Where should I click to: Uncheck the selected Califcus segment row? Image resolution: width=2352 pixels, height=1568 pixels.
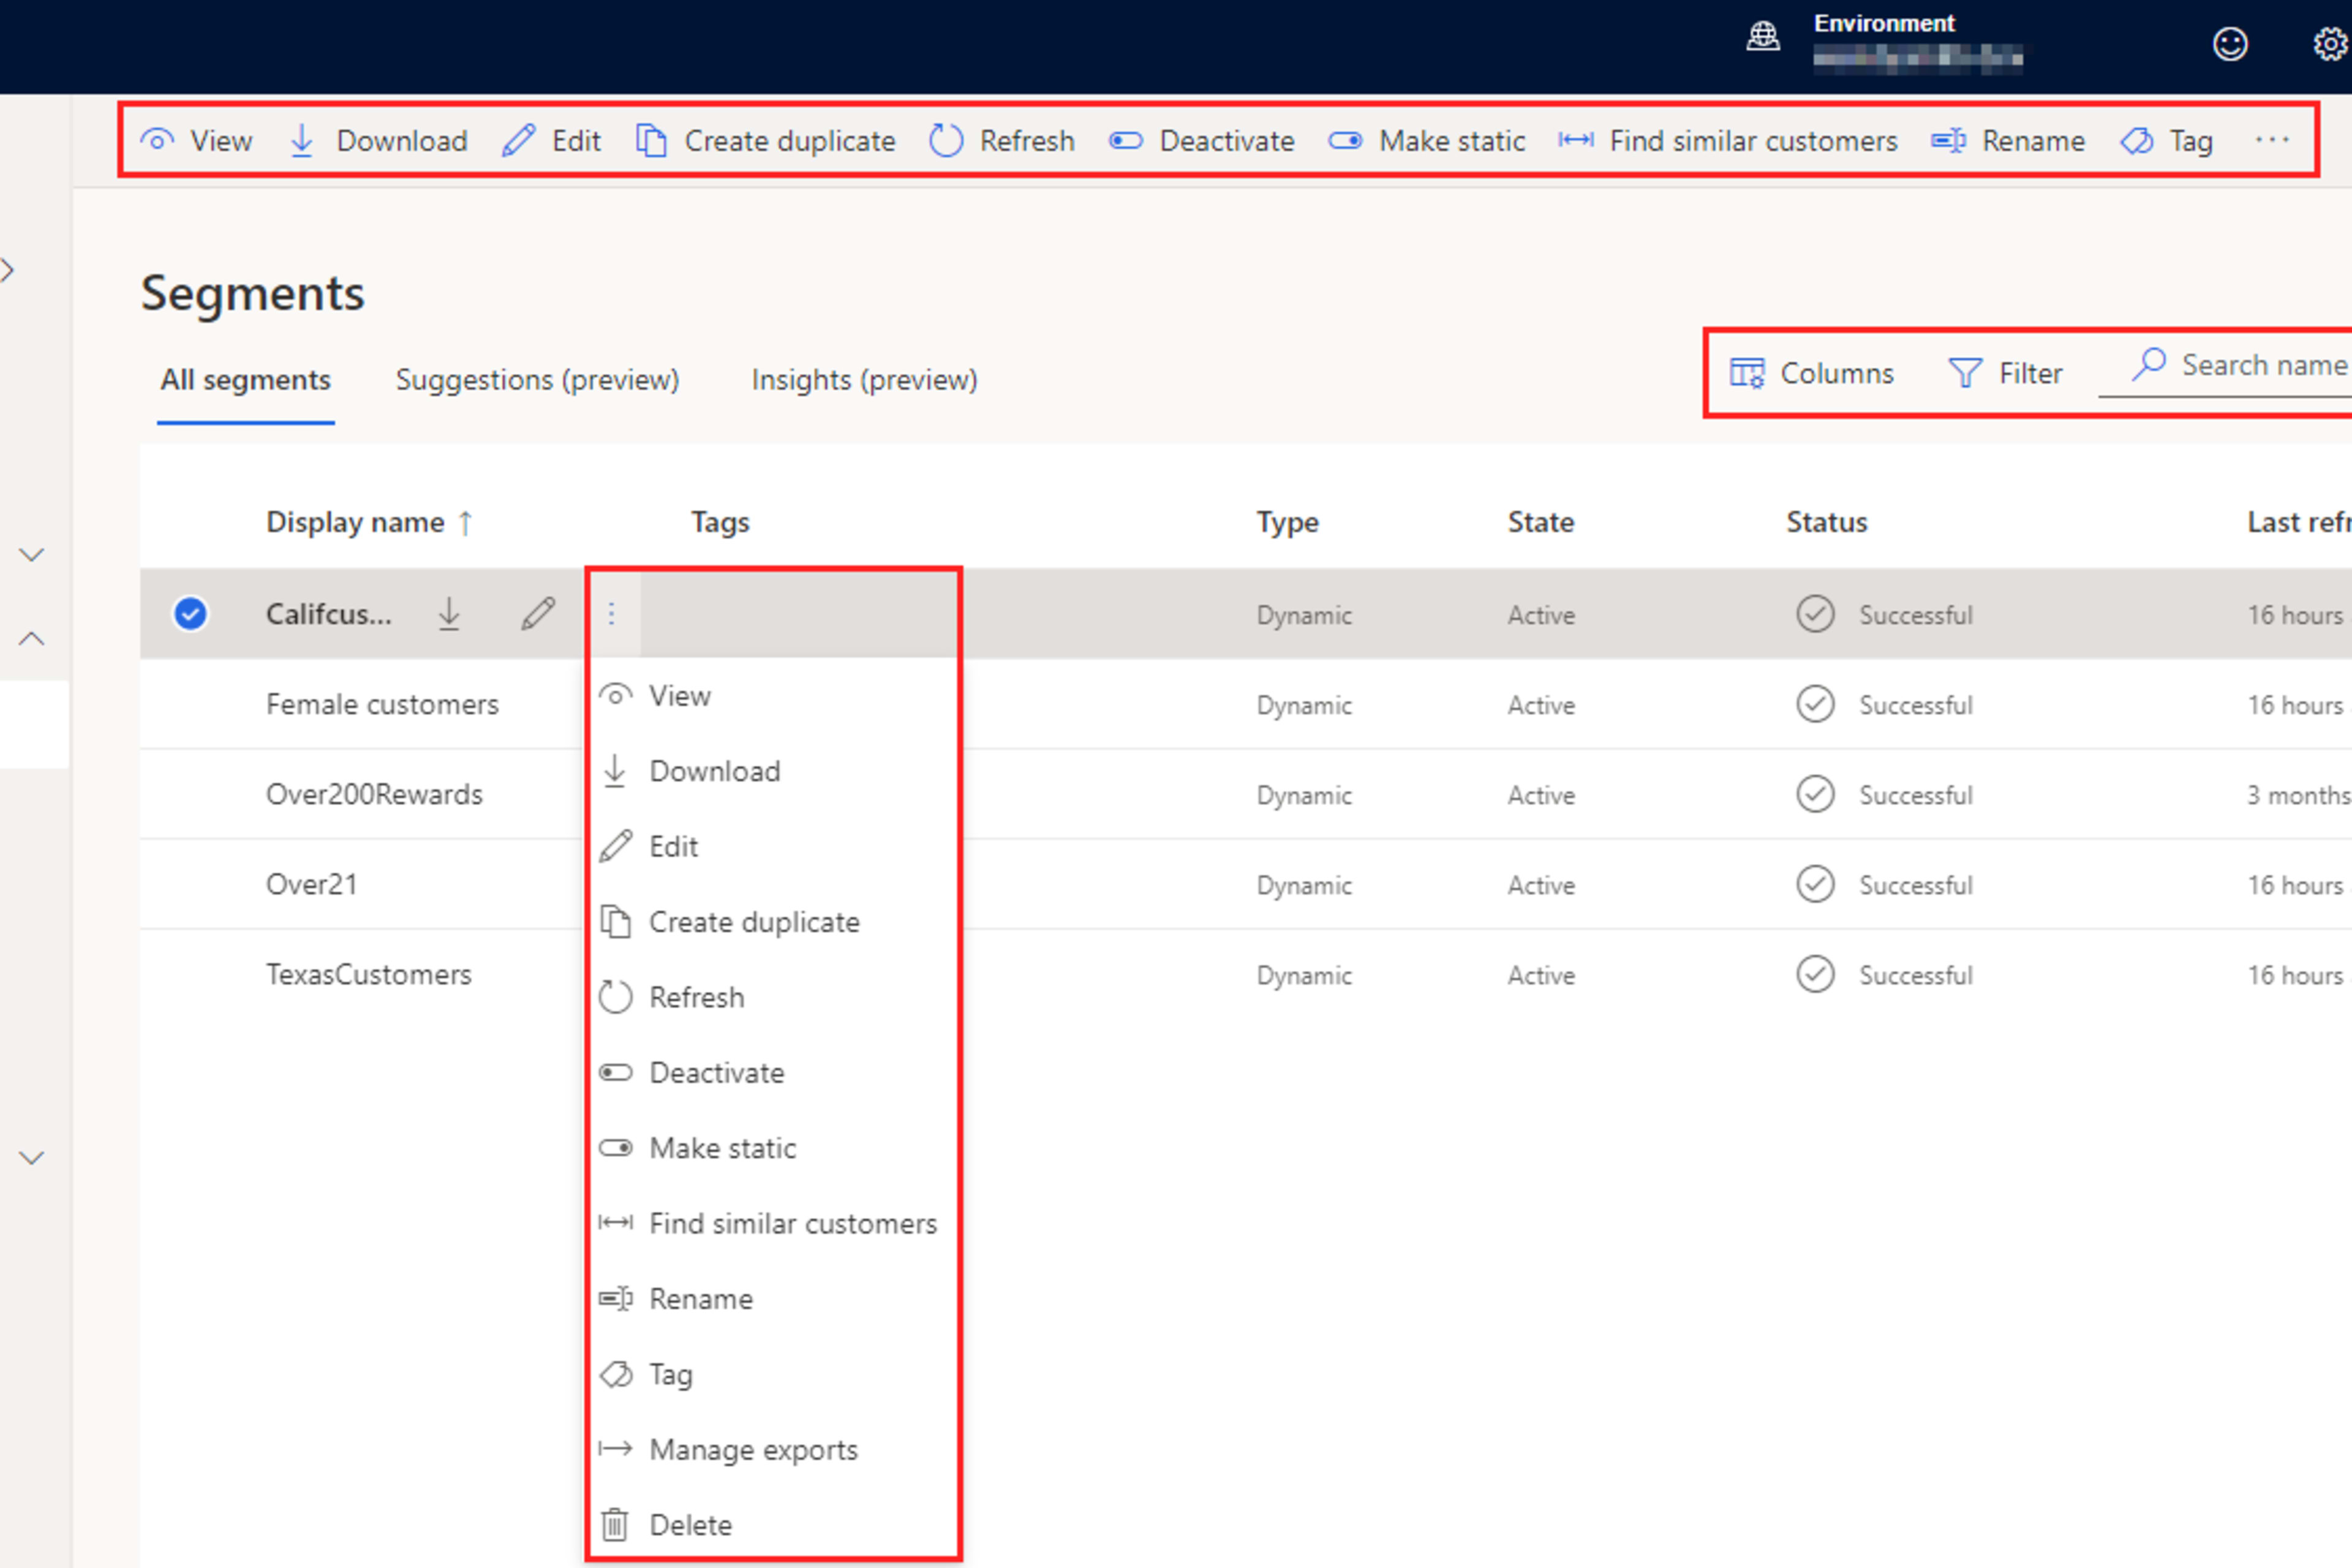click(190, 613)
